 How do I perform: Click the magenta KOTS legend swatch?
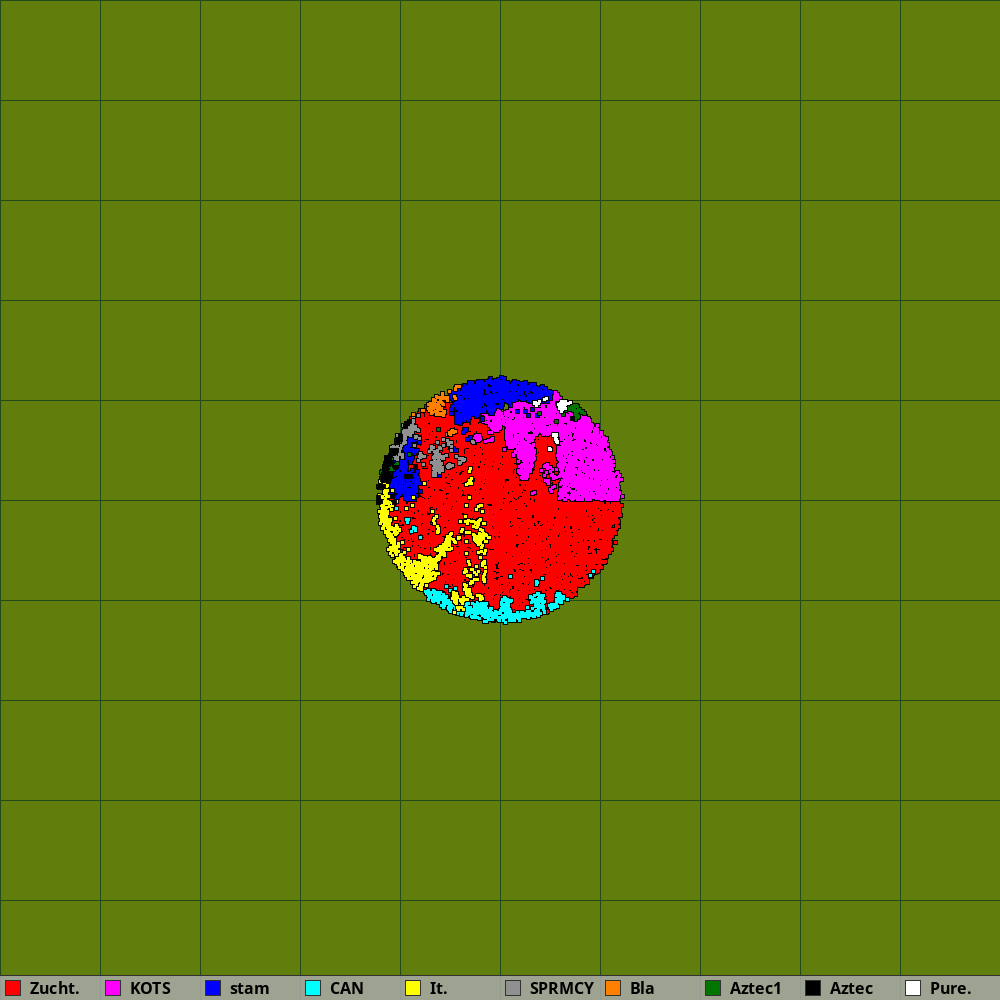pyautogui.click(x=113, y=988)
